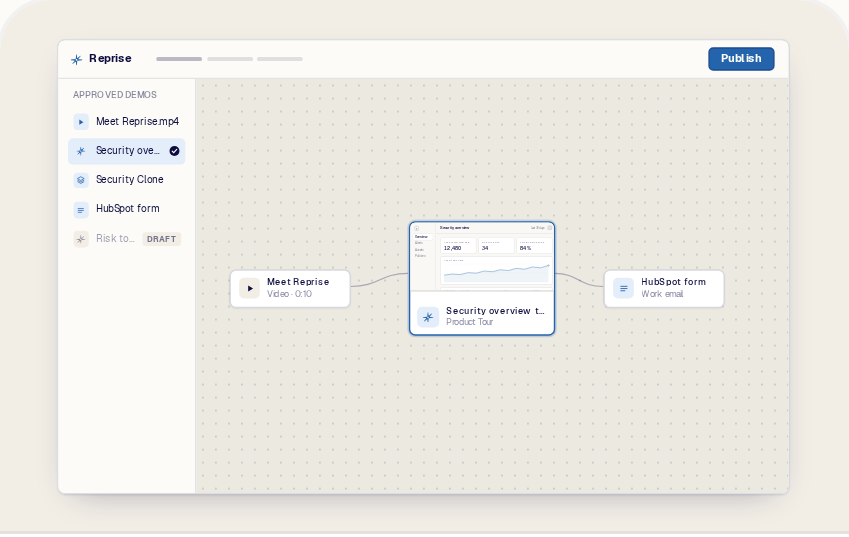Click the first progress bar segment in header
The height and width of the screenshot is (537, 849).
point(179,59)
